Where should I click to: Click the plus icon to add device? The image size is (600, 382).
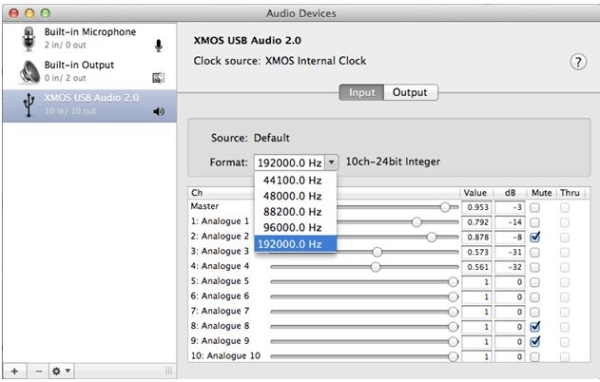[15, 371]
